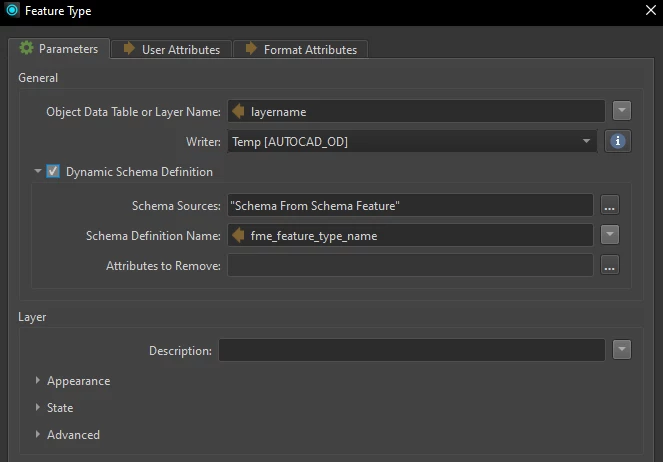This screenshot has width=663, height=462.
Task: Select the Parameters tab
Action: 59,49
